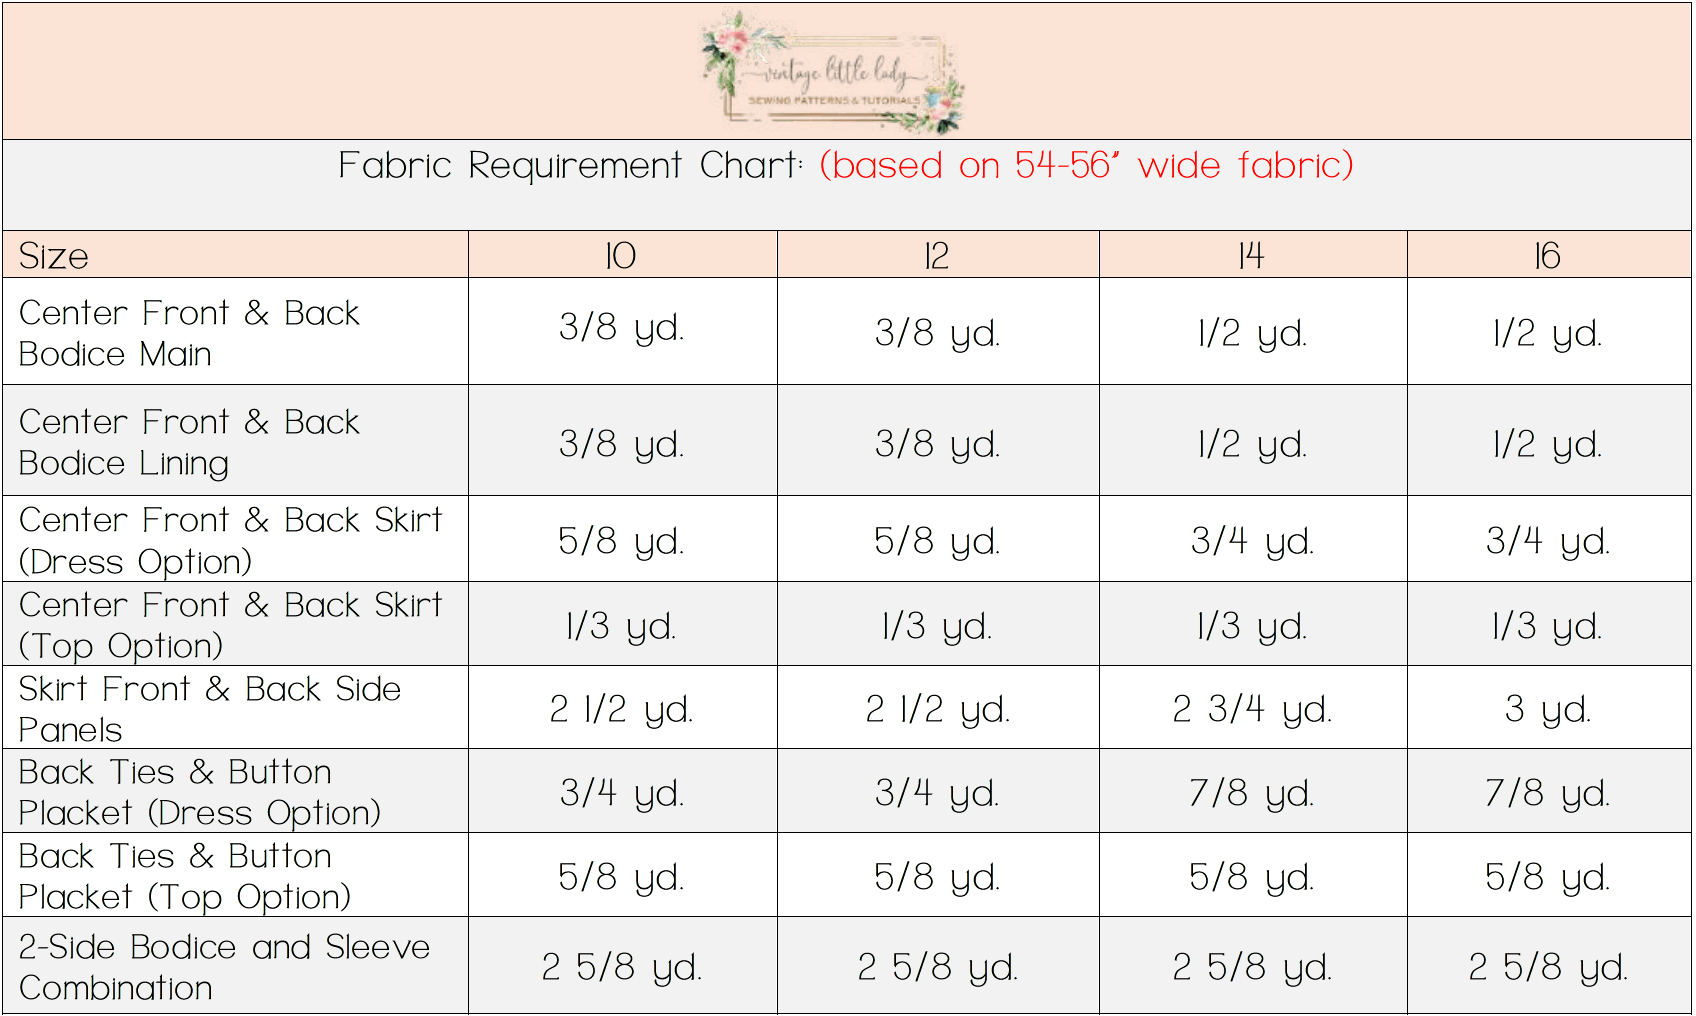Select Bodice Main 1/2 yd. under size 14
Screen dimensions: 1696x1016
[1252, 333]
